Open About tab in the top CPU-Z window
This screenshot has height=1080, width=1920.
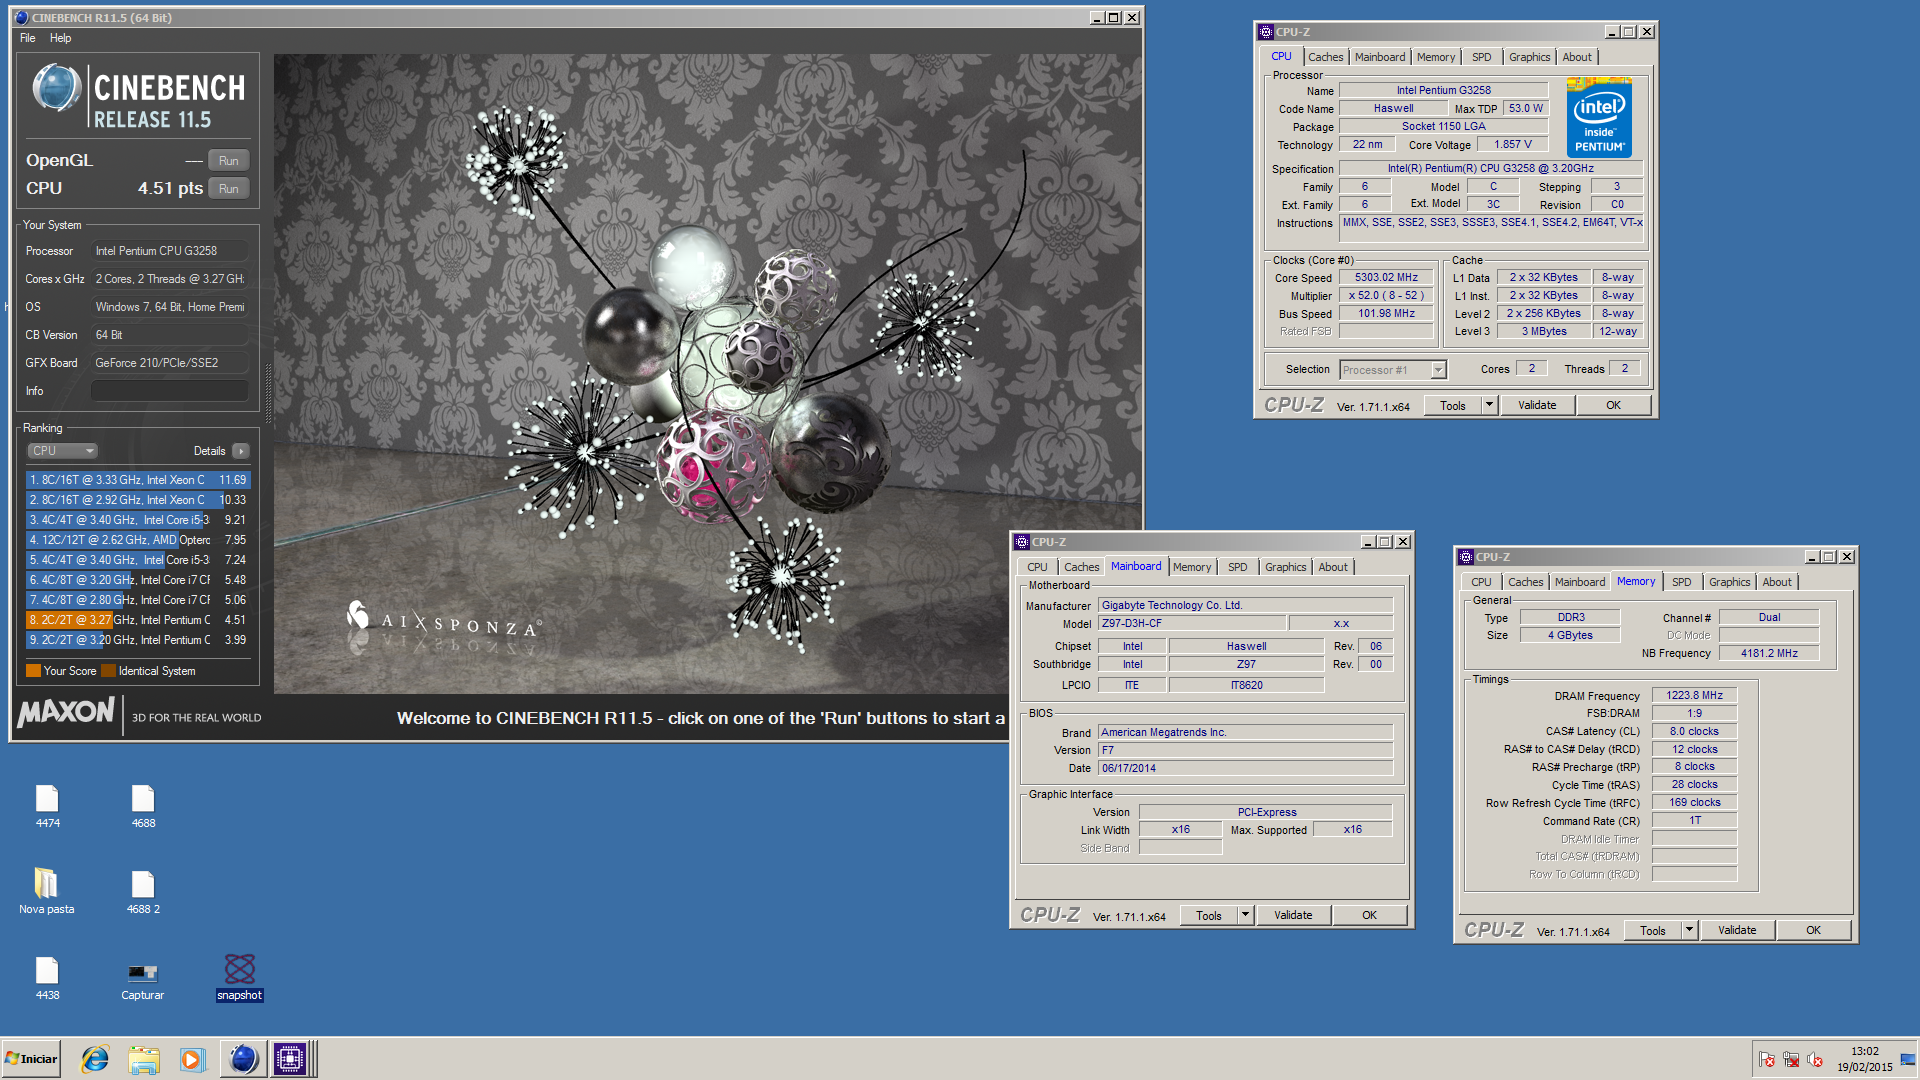pyautogui.click(x=1577, y=57)
